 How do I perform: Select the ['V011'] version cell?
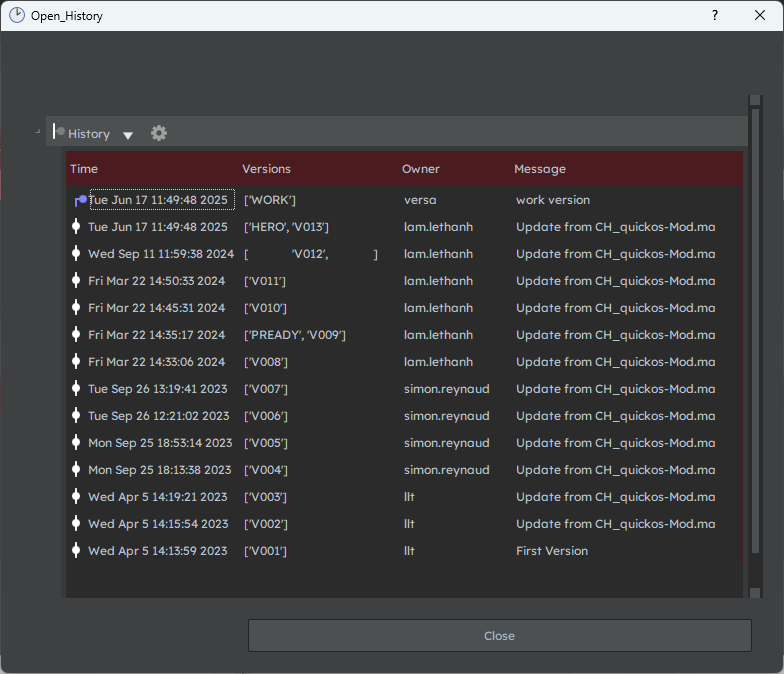[x=265, y=281]
